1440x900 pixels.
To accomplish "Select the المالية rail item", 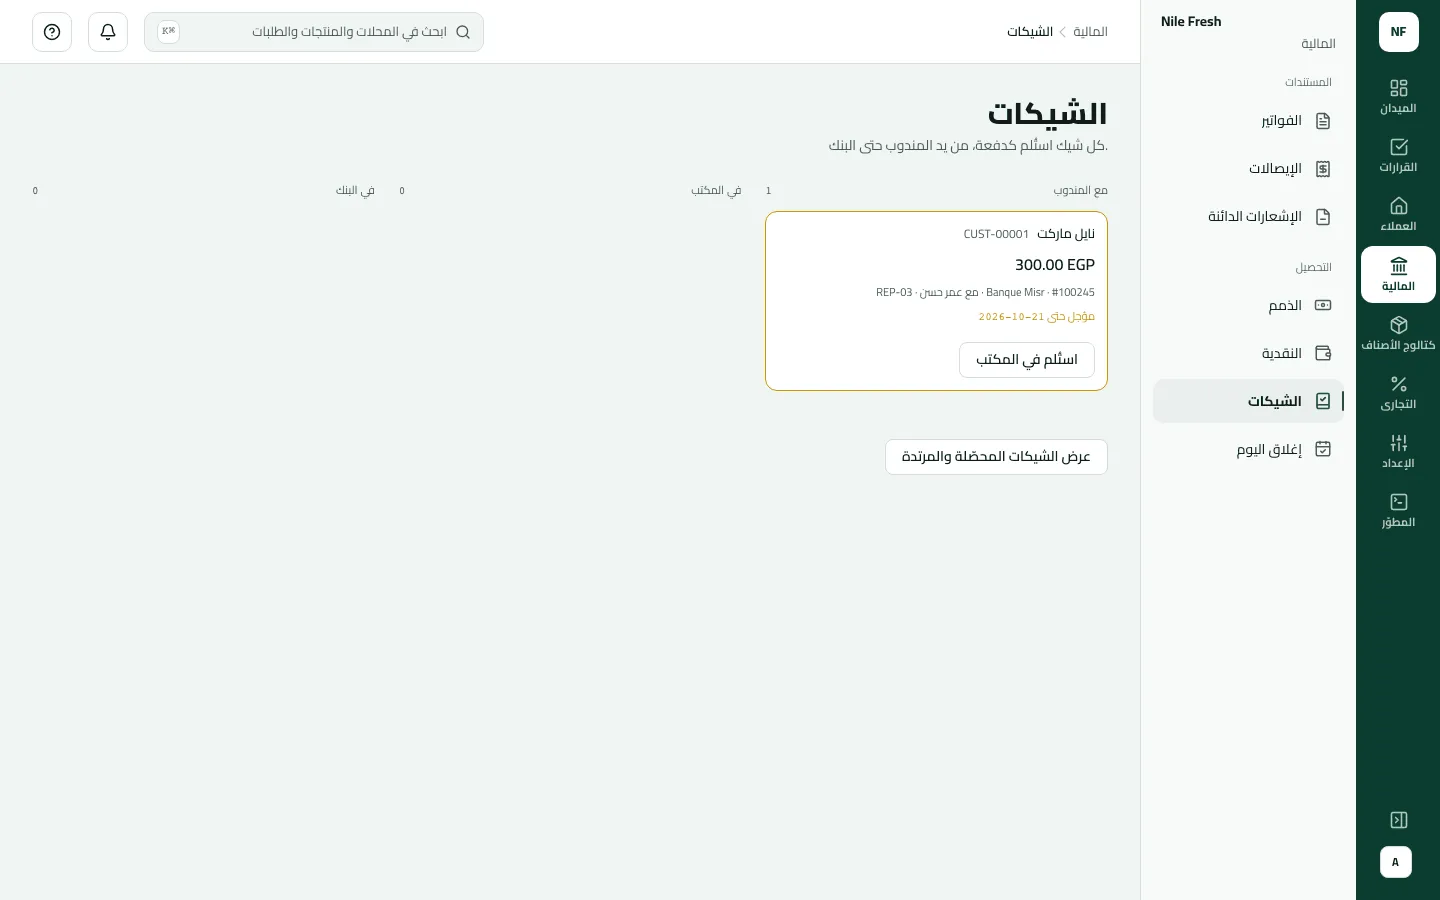I will click(1398, 274).
